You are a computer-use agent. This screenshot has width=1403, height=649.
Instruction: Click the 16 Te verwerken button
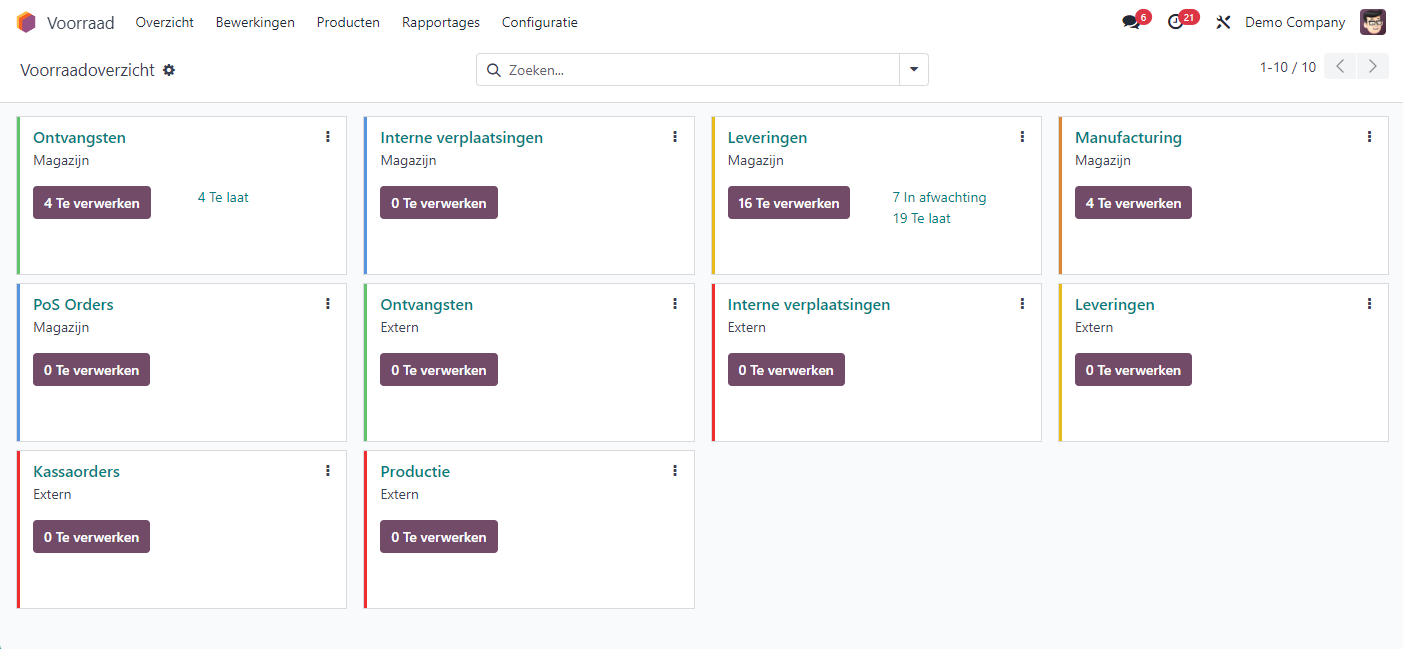pyautogui.click(x=788, y=203)
